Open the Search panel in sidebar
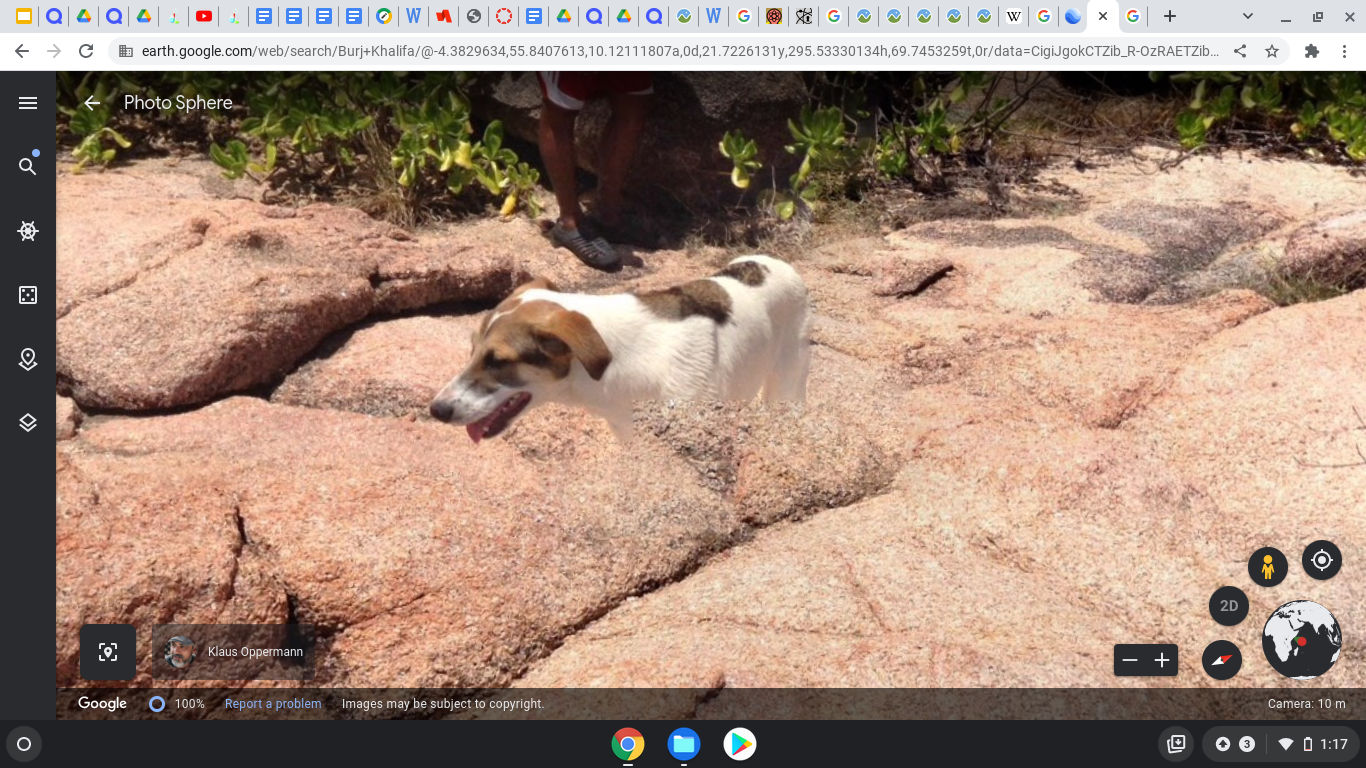 pos(28,166)
